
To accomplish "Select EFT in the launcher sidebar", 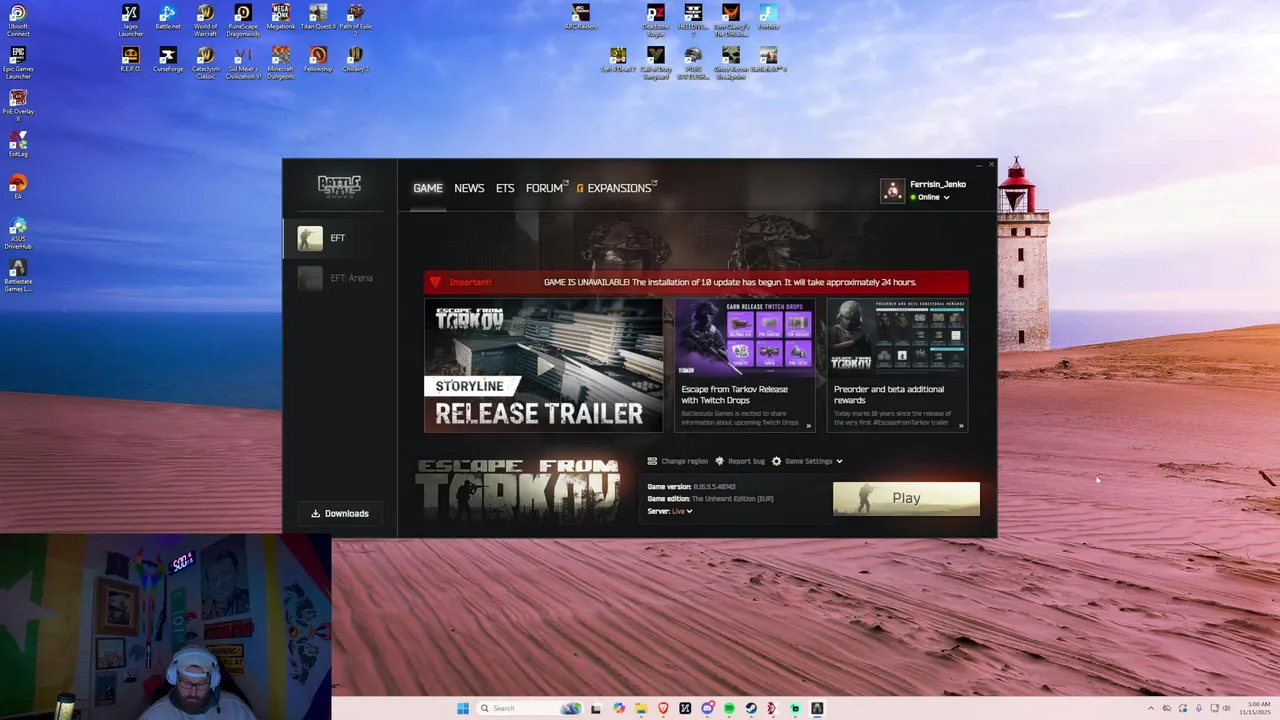I will [340, 238].
